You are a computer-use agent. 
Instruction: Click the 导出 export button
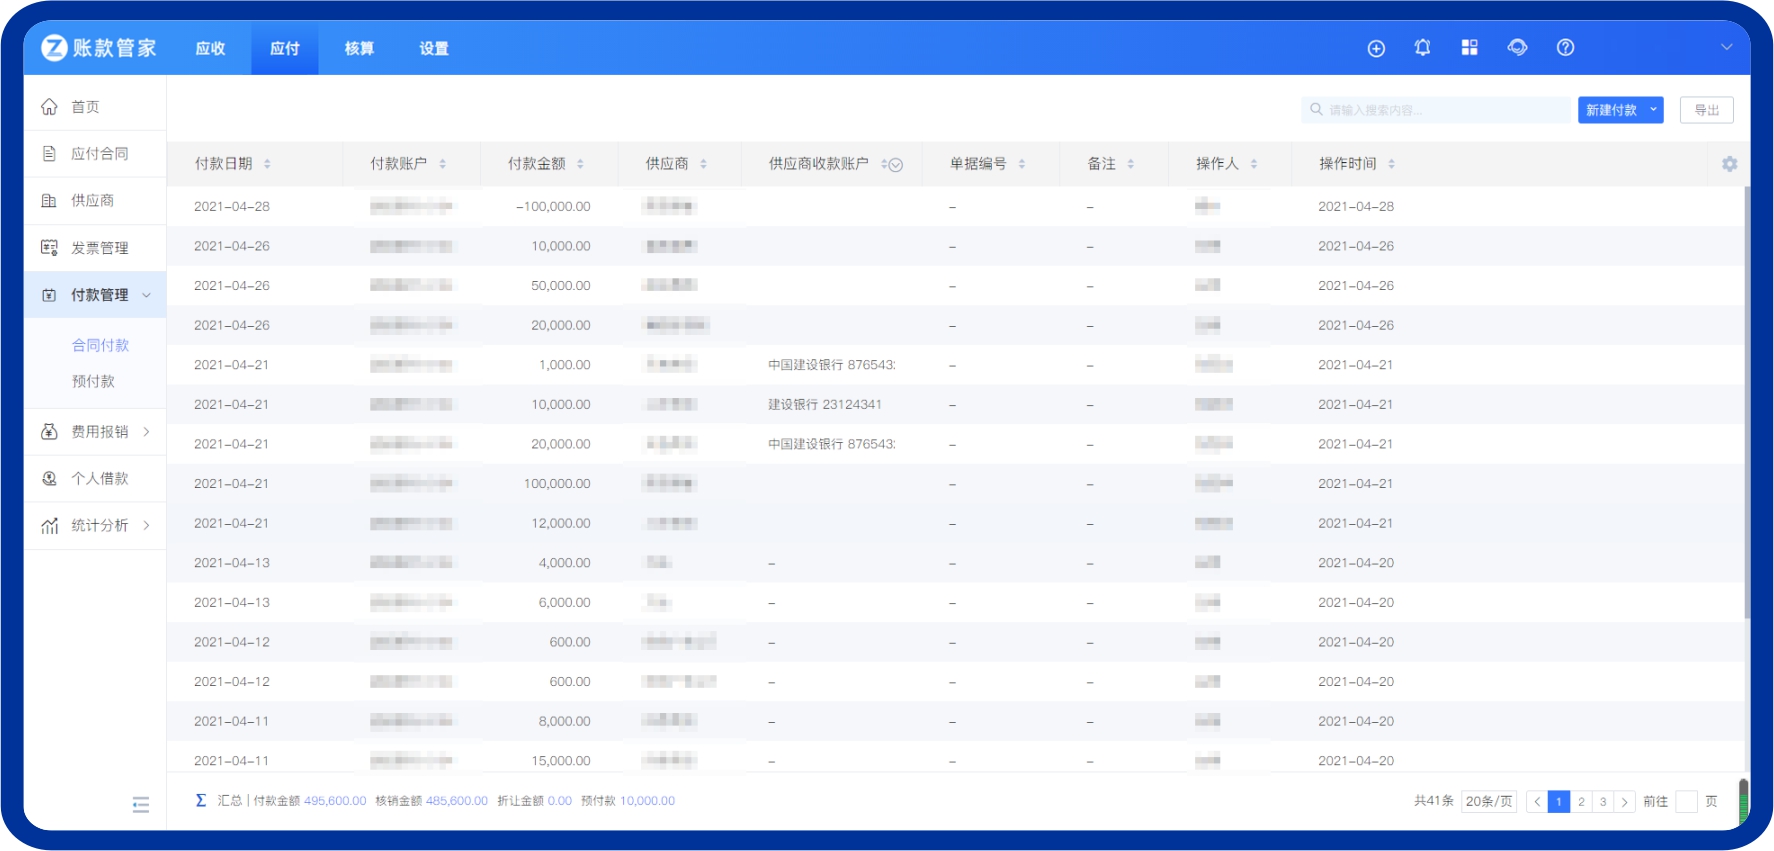(x=1707, y=110)
